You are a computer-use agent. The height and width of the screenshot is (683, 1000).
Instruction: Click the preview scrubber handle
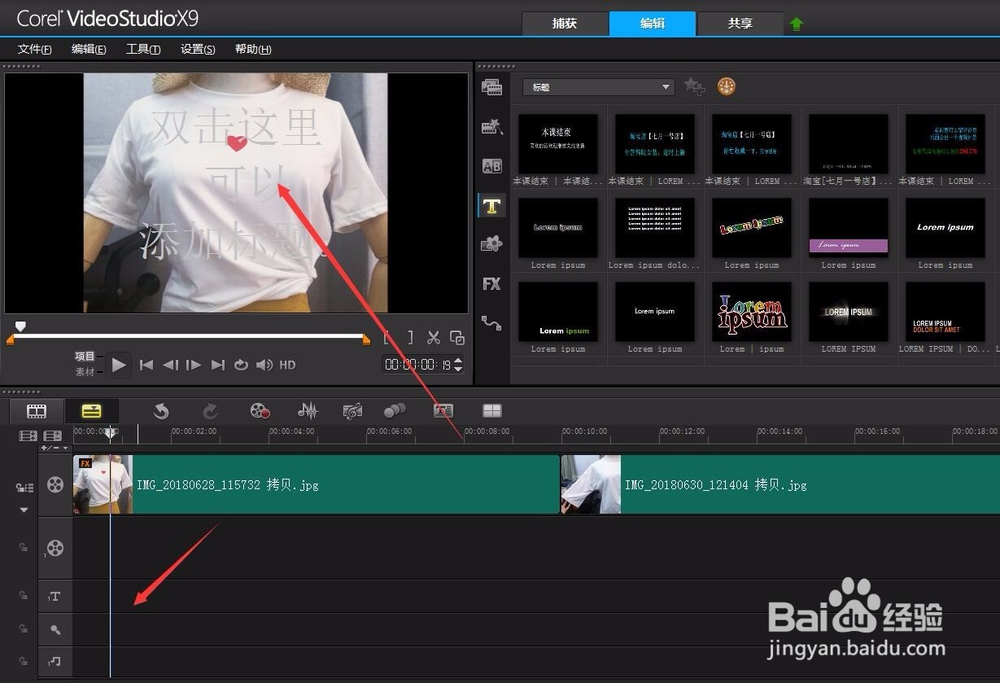20,327
